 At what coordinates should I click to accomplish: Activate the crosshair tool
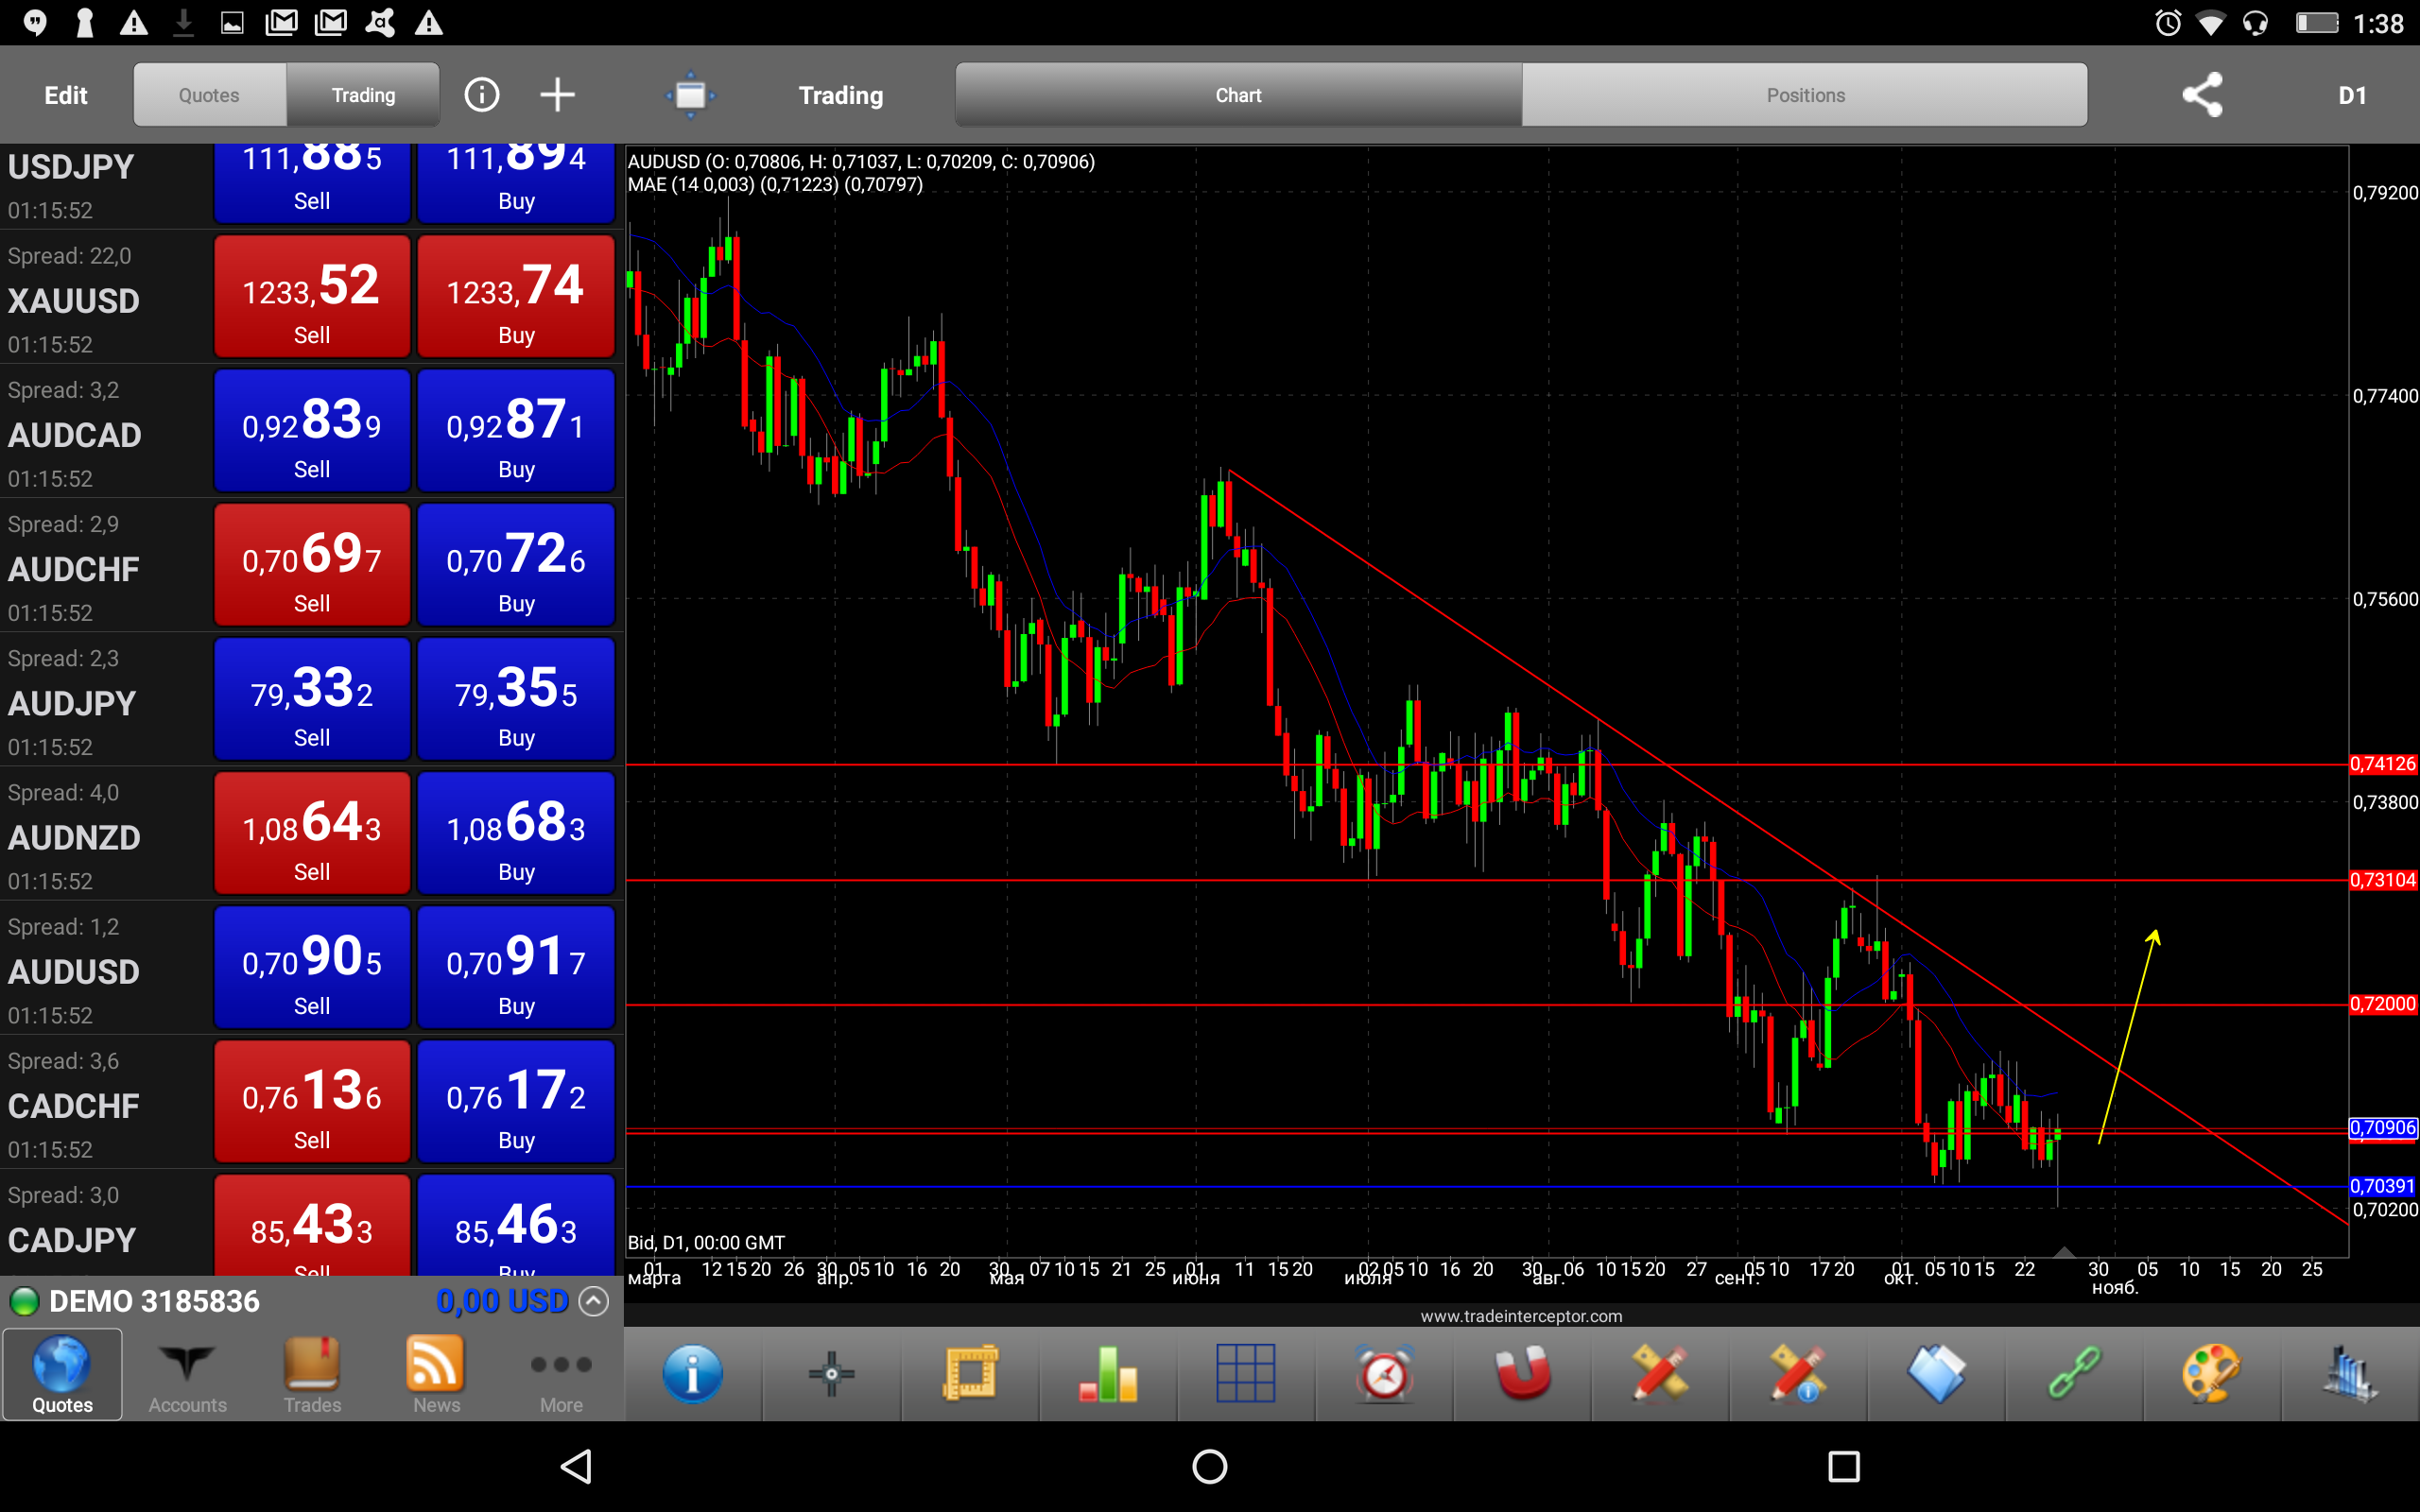tap(831, 1373)
